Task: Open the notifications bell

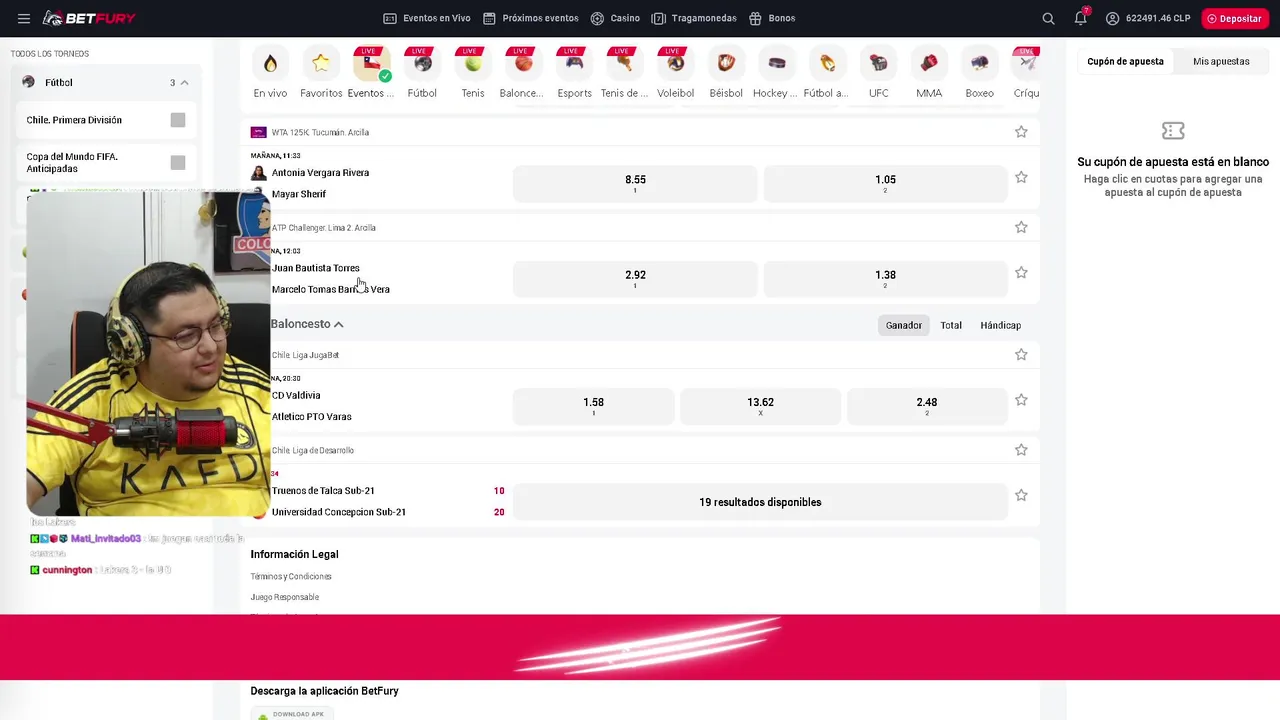Action: point(1080,18)
